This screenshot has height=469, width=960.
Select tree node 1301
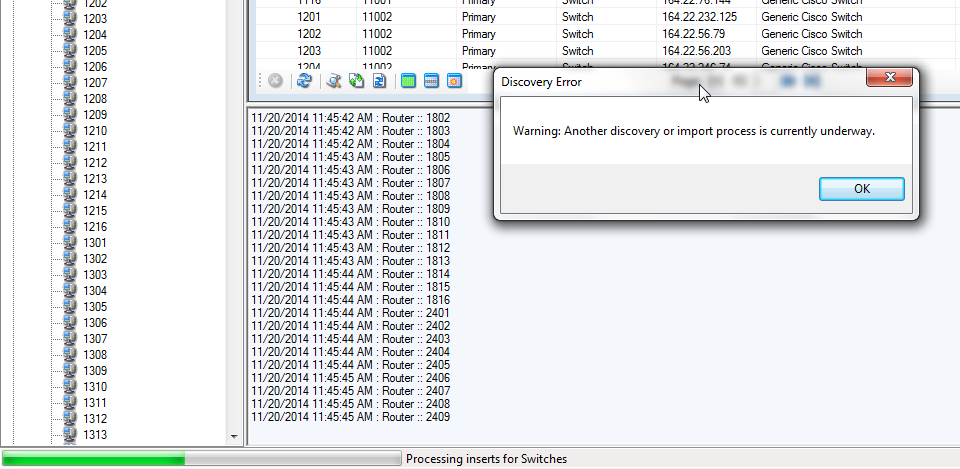click(96, 243)
